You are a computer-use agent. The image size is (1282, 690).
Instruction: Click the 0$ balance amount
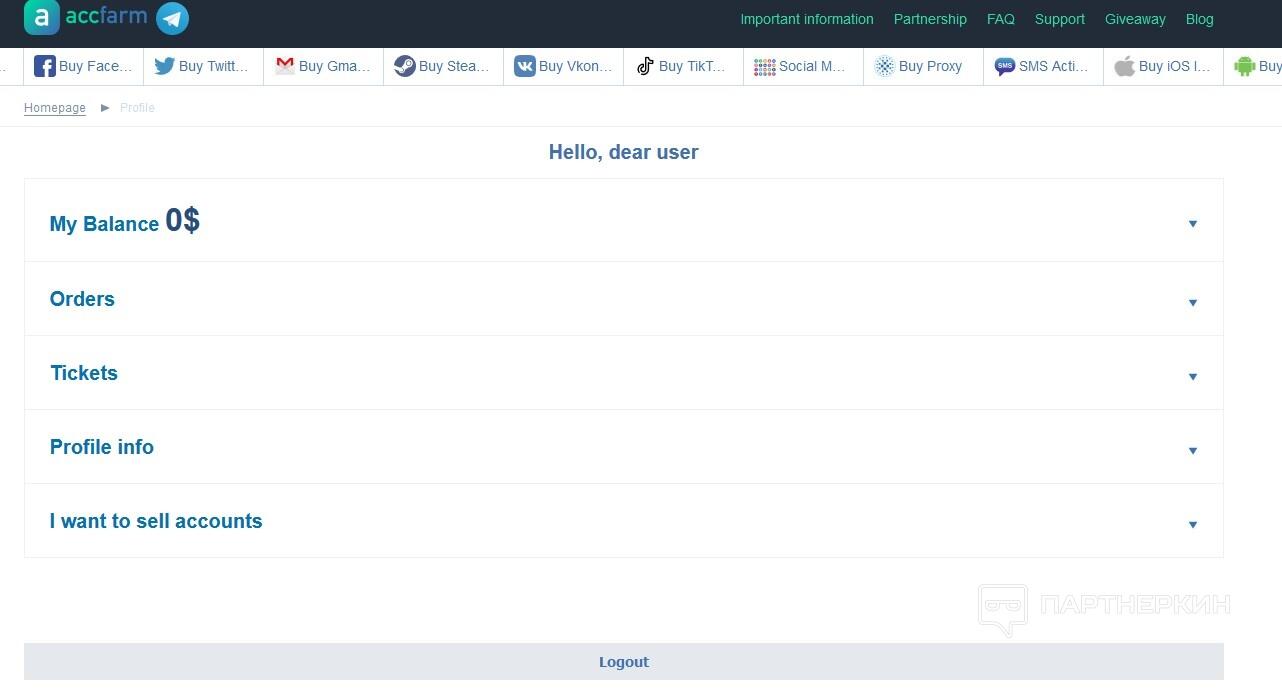point(183,220)
